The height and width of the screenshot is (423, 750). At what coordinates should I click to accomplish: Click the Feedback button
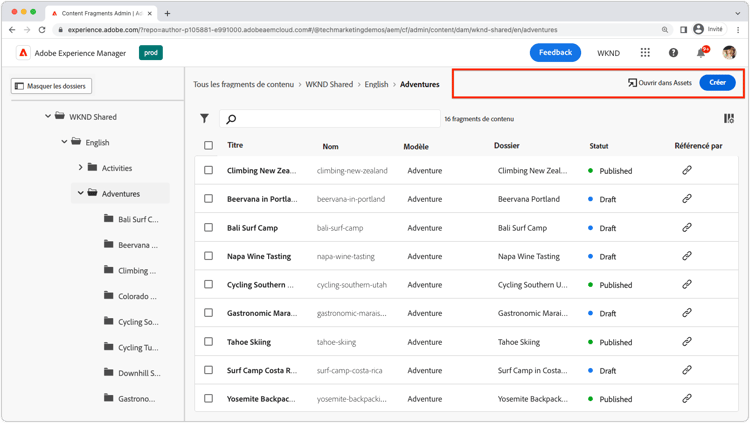[x=555, y=53]
